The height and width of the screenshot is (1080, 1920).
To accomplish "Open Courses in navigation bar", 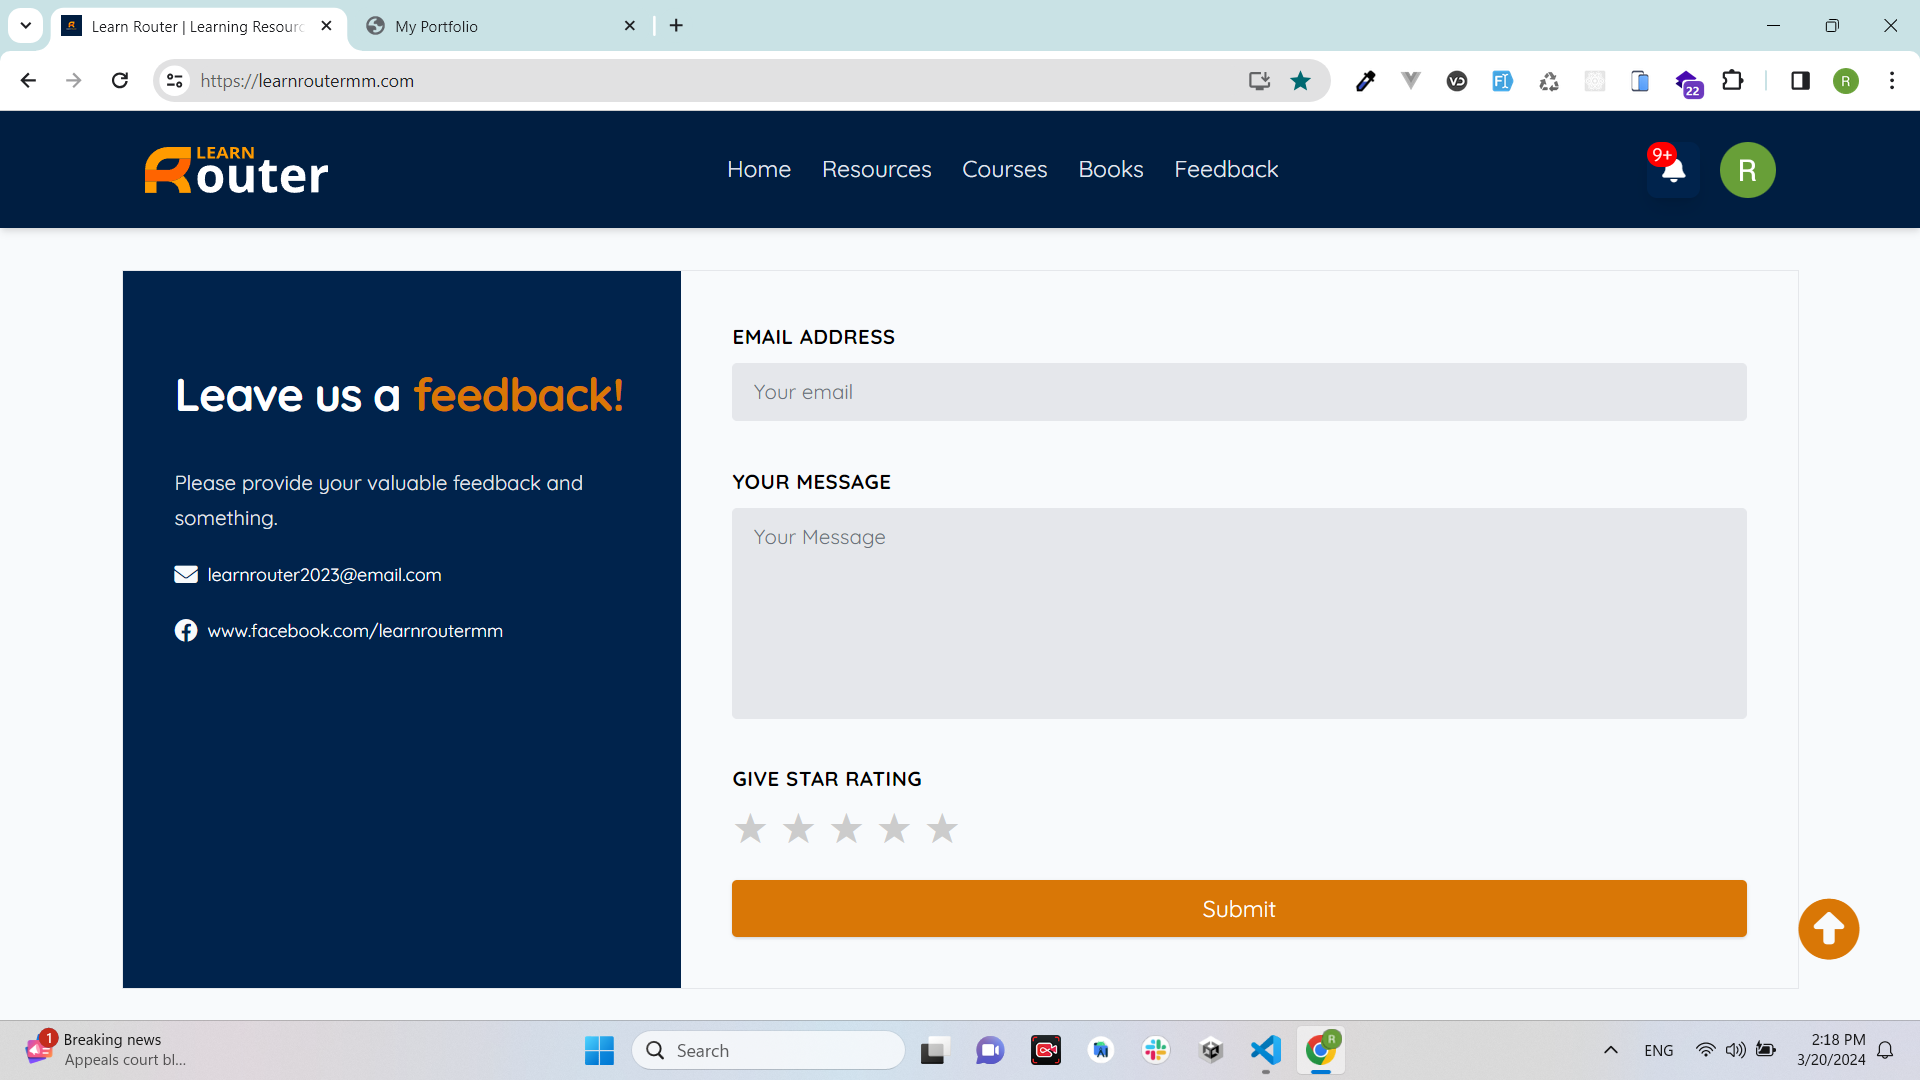I will click(1004, 169).
